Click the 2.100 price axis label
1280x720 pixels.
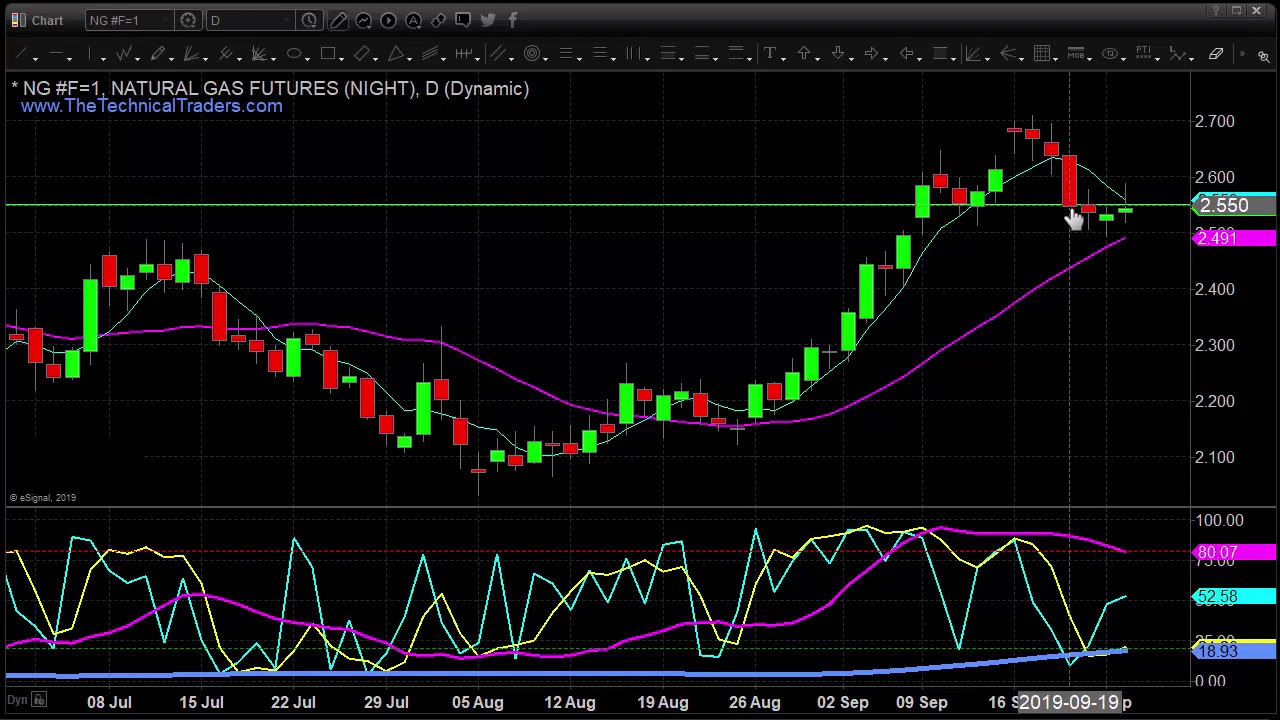[x=1215, y=457]
